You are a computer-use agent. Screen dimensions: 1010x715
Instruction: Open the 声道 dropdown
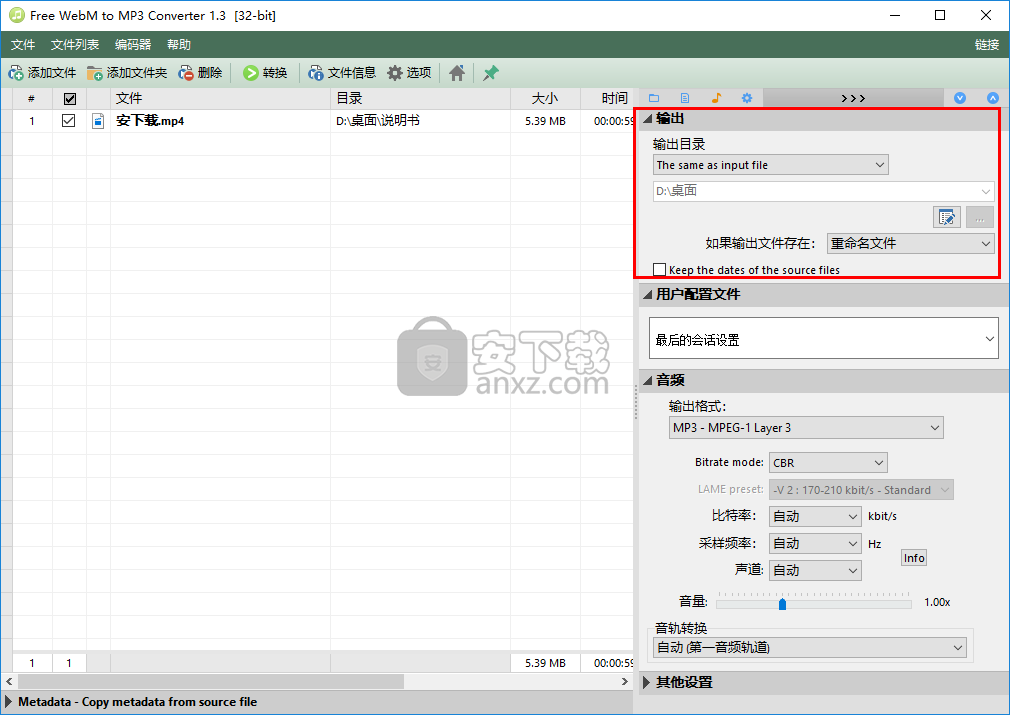pos(815,570)
